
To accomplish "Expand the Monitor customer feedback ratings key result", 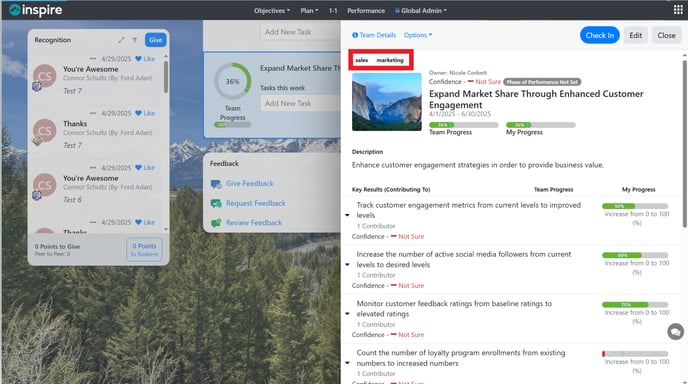I will pyautogui.click(x=347, y=314).
